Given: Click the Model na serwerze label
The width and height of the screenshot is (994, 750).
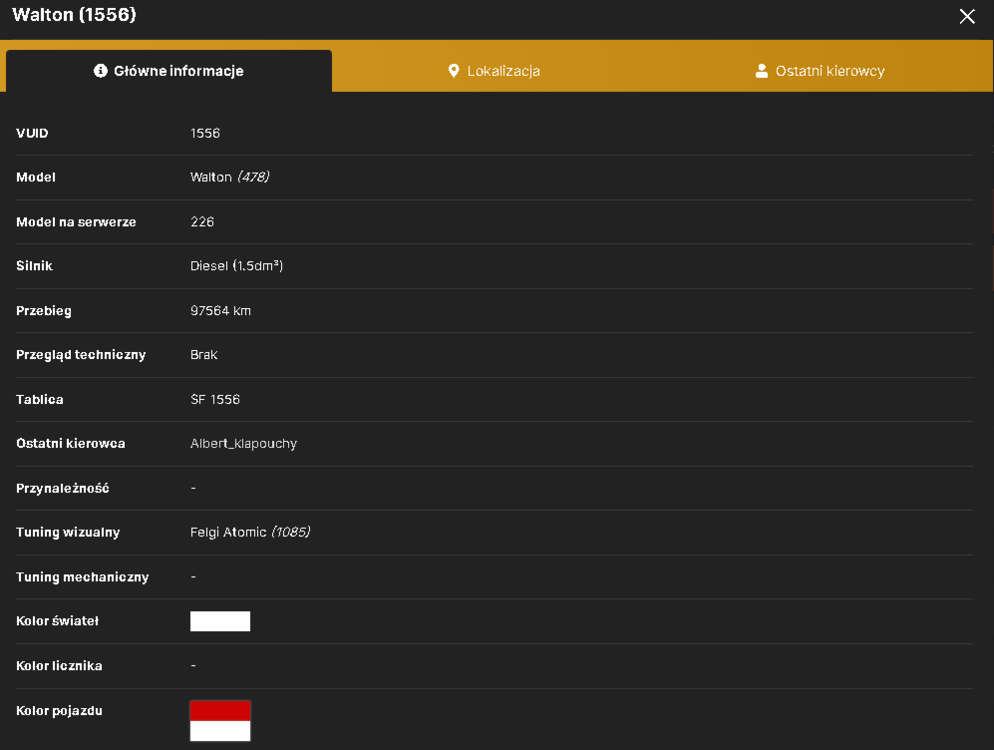Looking at the screenshot, I should click(x=76, y=222).
